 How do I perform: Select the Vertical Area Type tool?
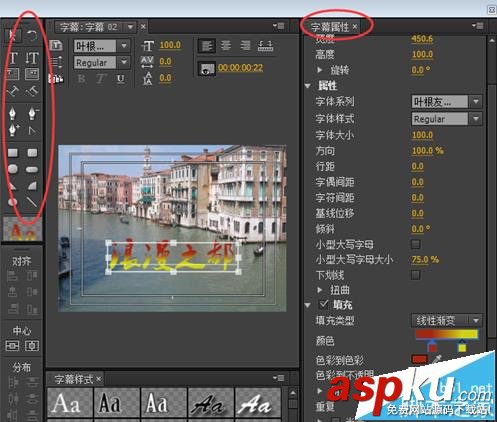[x=32, y=74]
